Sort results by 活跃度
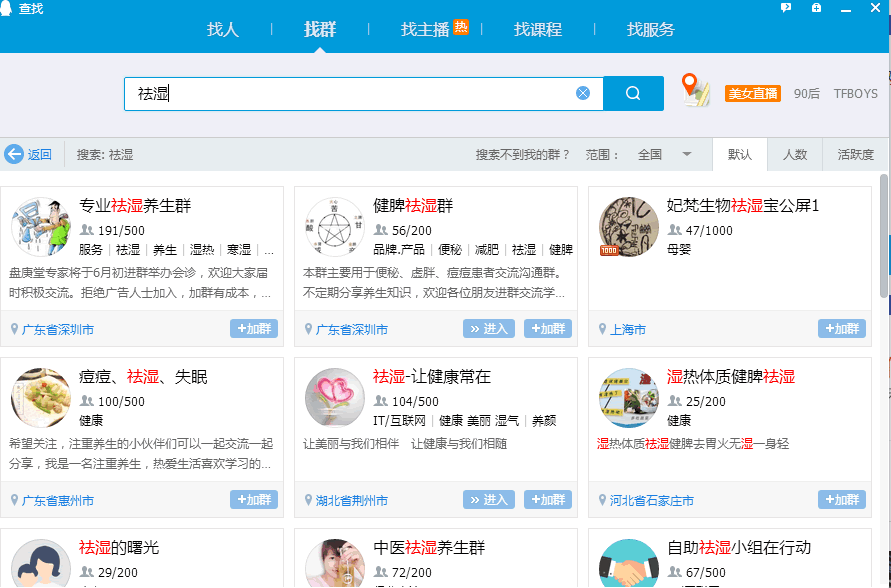891x588 pixels. click(855, 154)
